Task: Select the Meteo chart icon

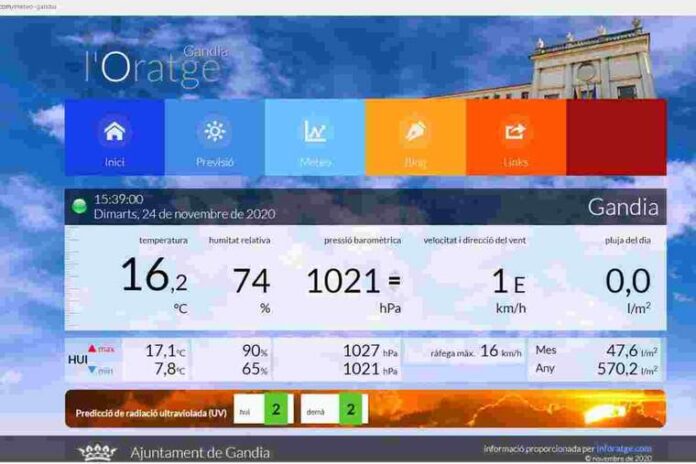Action: tap(315, 131)
